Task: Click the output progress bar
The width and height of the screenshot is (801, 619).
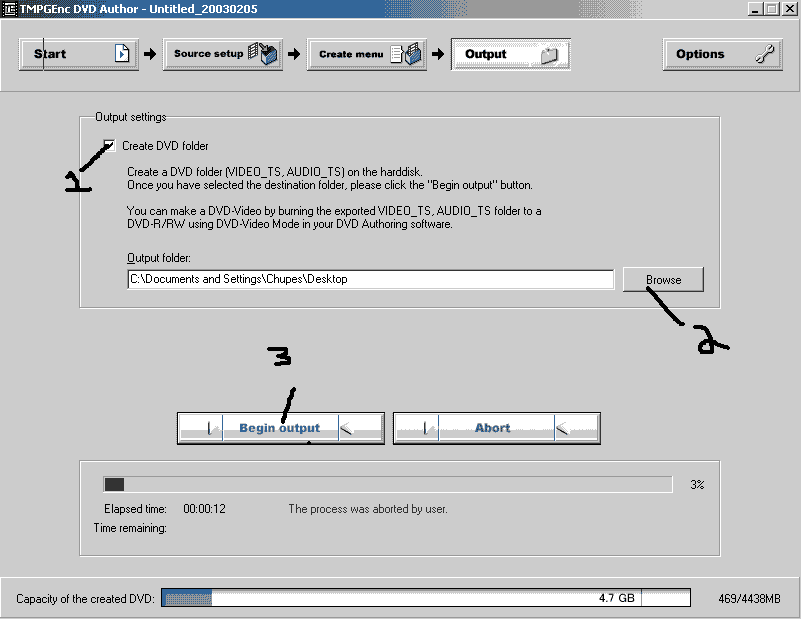Action: tap(388, 484)
